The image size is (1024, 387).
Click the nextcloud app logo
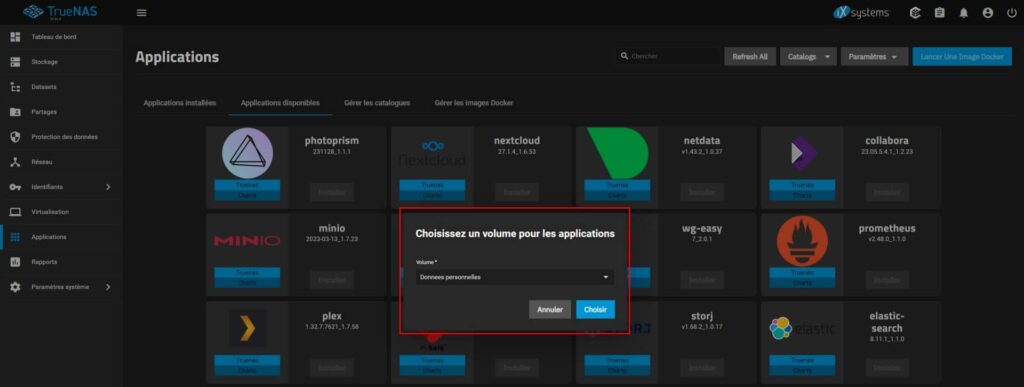coord(432,153)
